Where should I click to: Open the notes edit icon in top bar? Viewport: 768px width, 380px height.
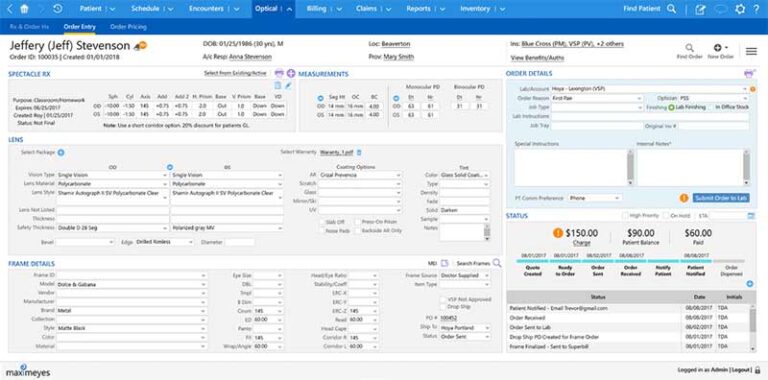[700, 9]
